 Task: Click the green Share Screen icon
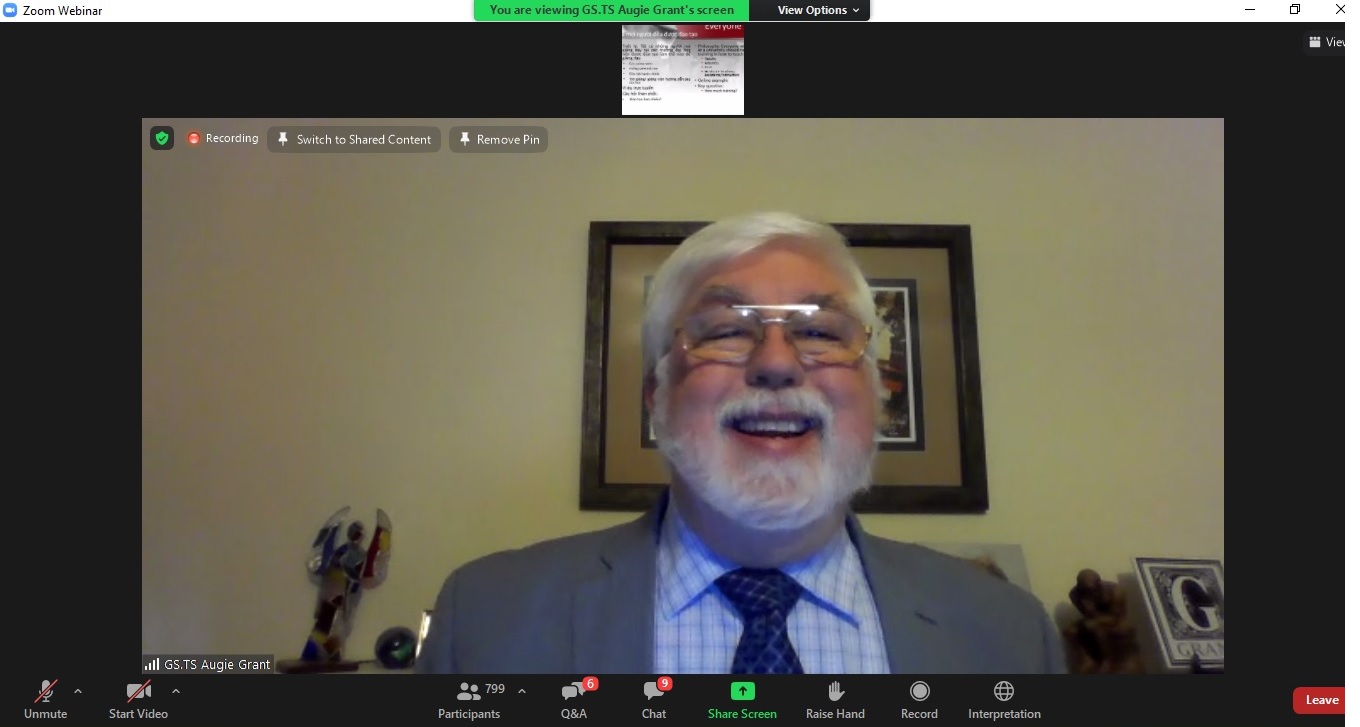(x=742, y=691)
